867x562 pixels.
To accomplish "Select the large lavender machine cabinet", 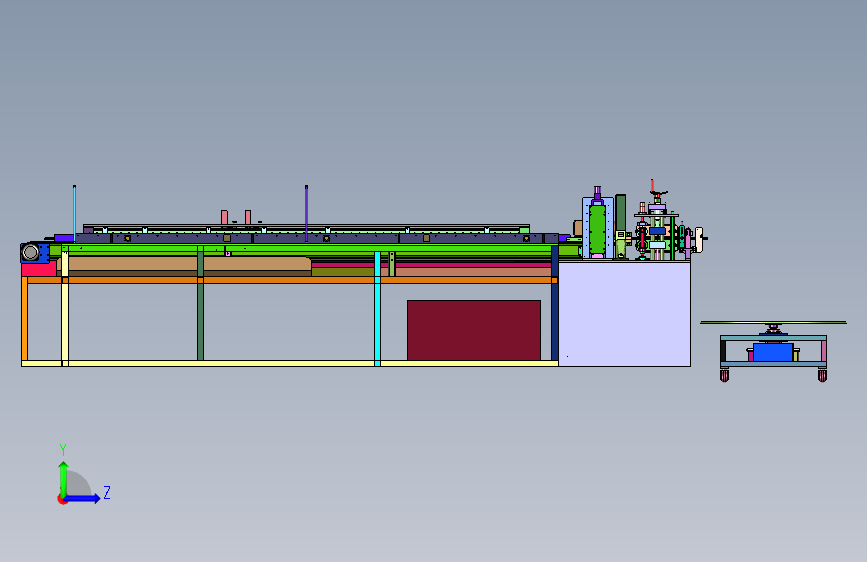I will coord(624,314).
